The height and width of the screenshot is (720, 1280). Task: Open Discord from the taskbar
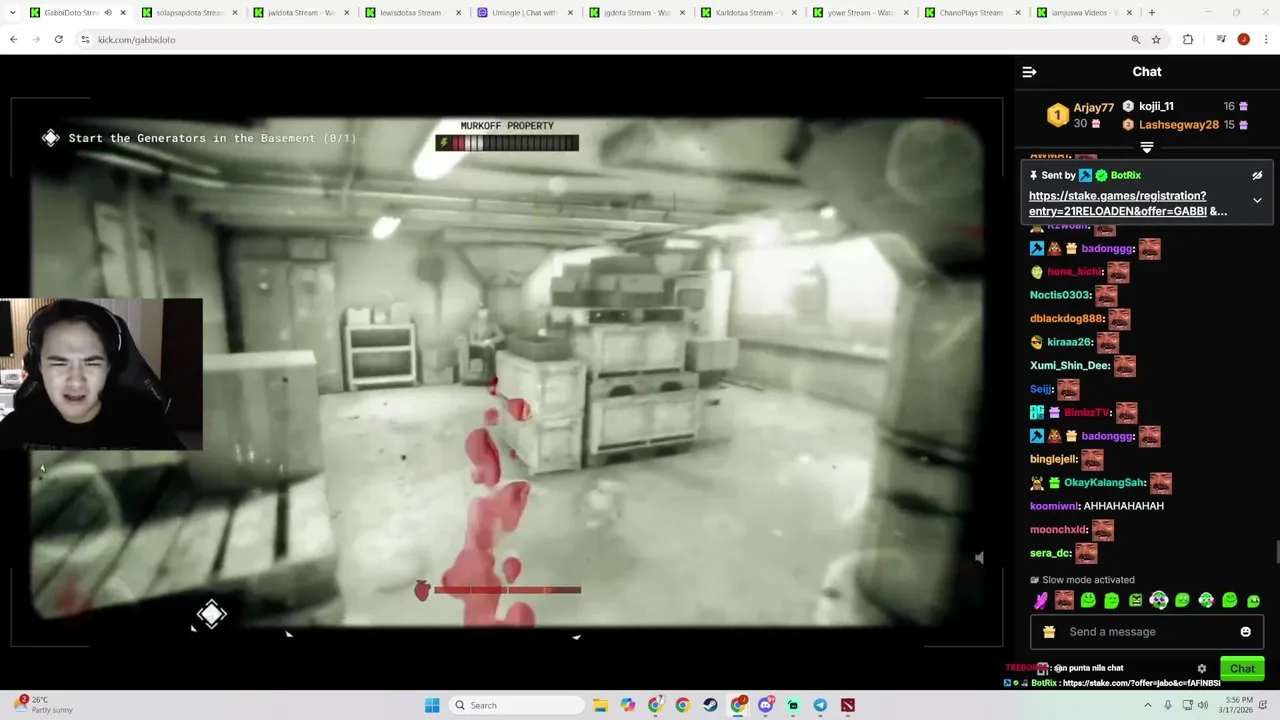(x=766, y=705)
